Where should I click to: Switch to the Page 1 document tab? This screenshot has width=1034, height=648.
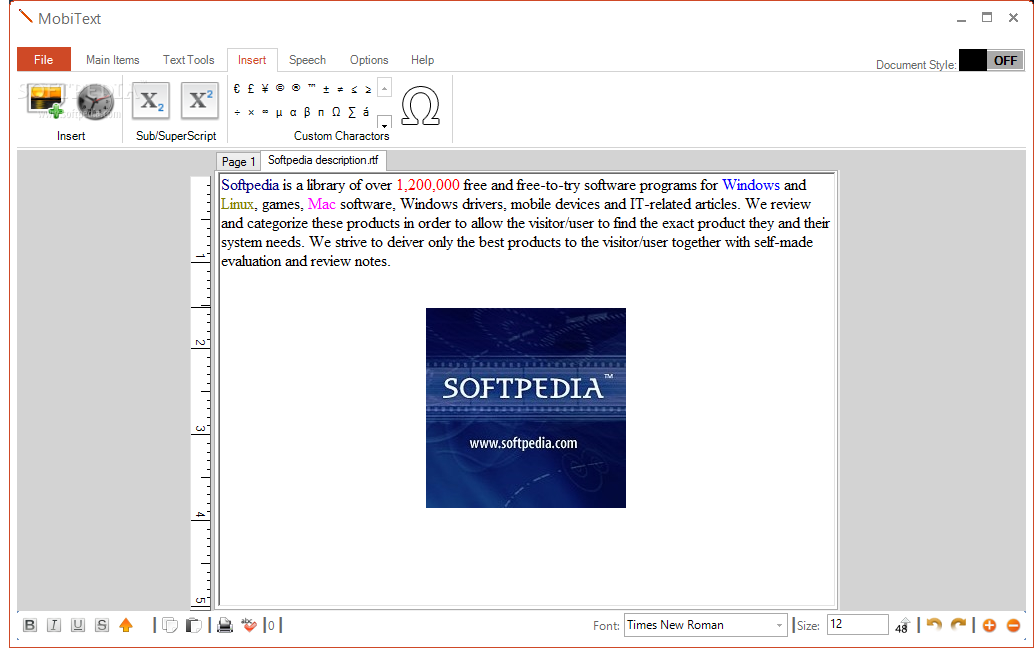238,162
